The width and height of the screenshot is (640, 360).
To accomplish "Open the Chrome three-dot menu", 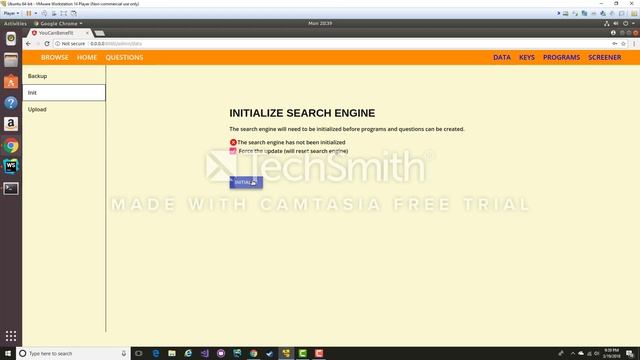I will coord(634,44).
